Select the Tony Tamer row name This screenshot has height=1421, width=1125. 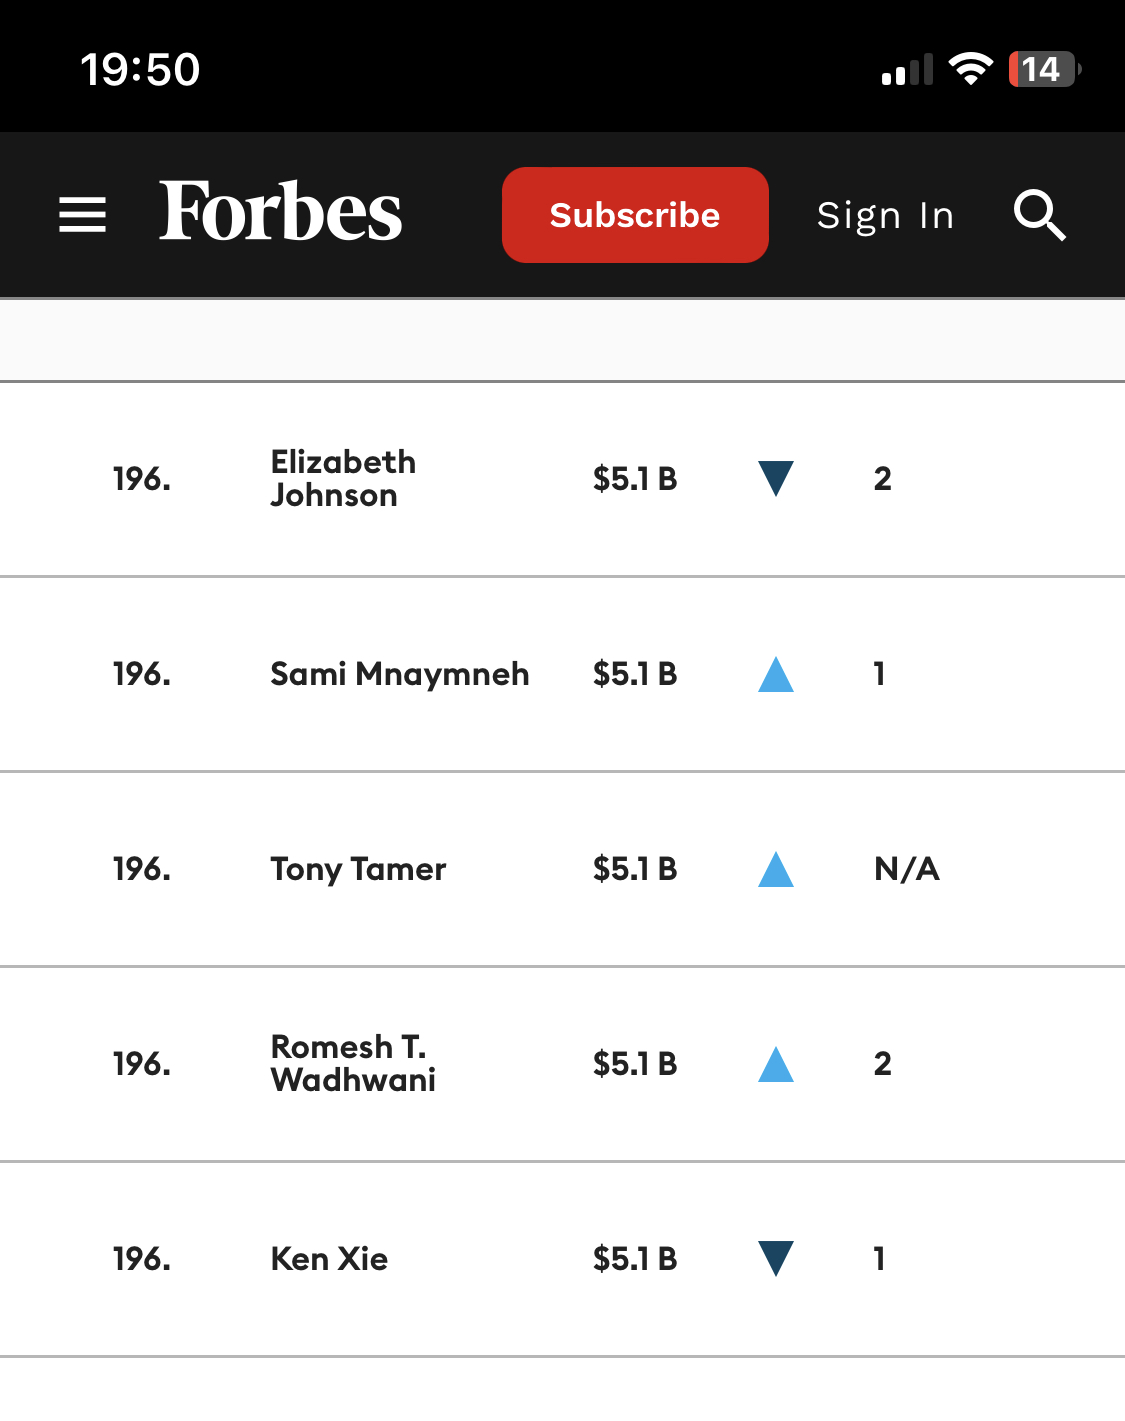[358, 869]
